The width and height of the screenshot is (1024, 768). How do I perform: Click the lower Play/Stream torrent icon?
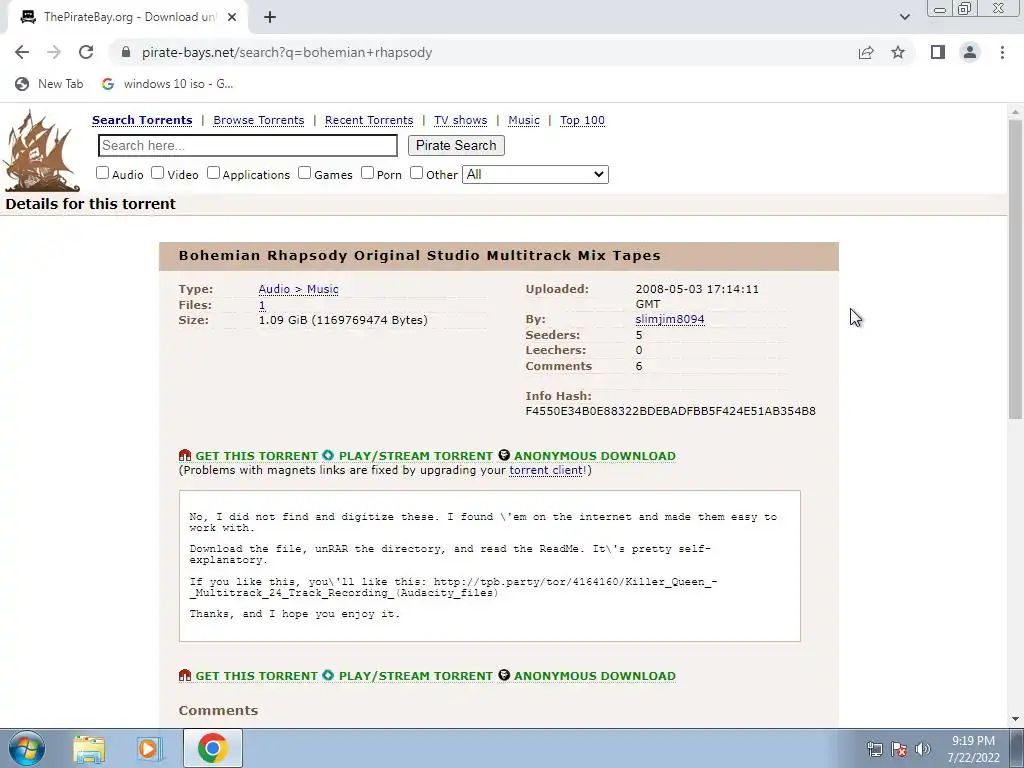click(x=328, y=675)
